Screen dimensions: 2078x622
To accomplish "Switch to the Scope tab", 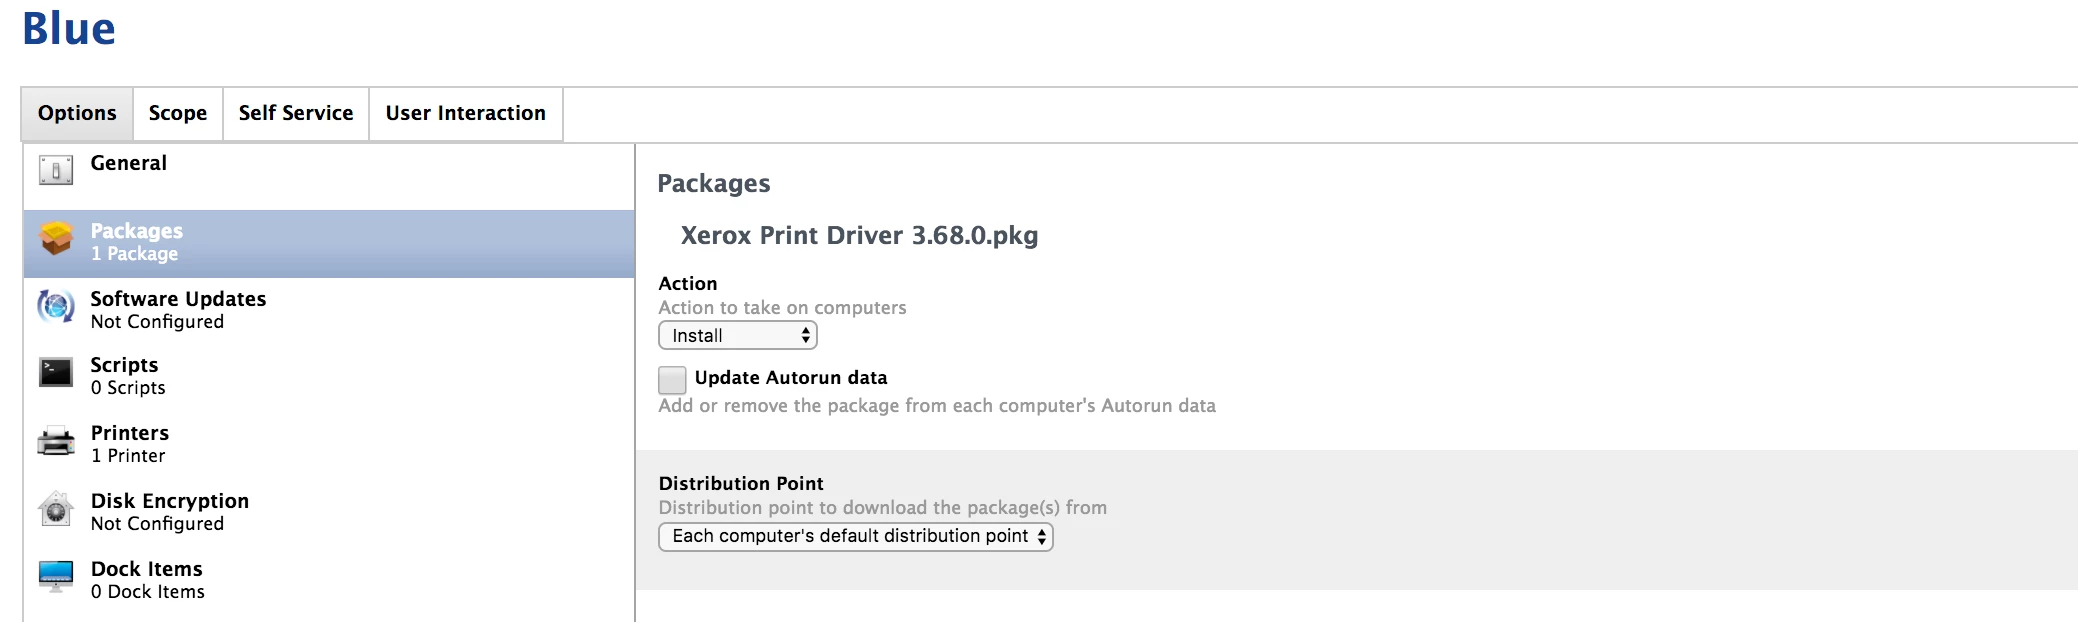I will [x=178, y=114].
